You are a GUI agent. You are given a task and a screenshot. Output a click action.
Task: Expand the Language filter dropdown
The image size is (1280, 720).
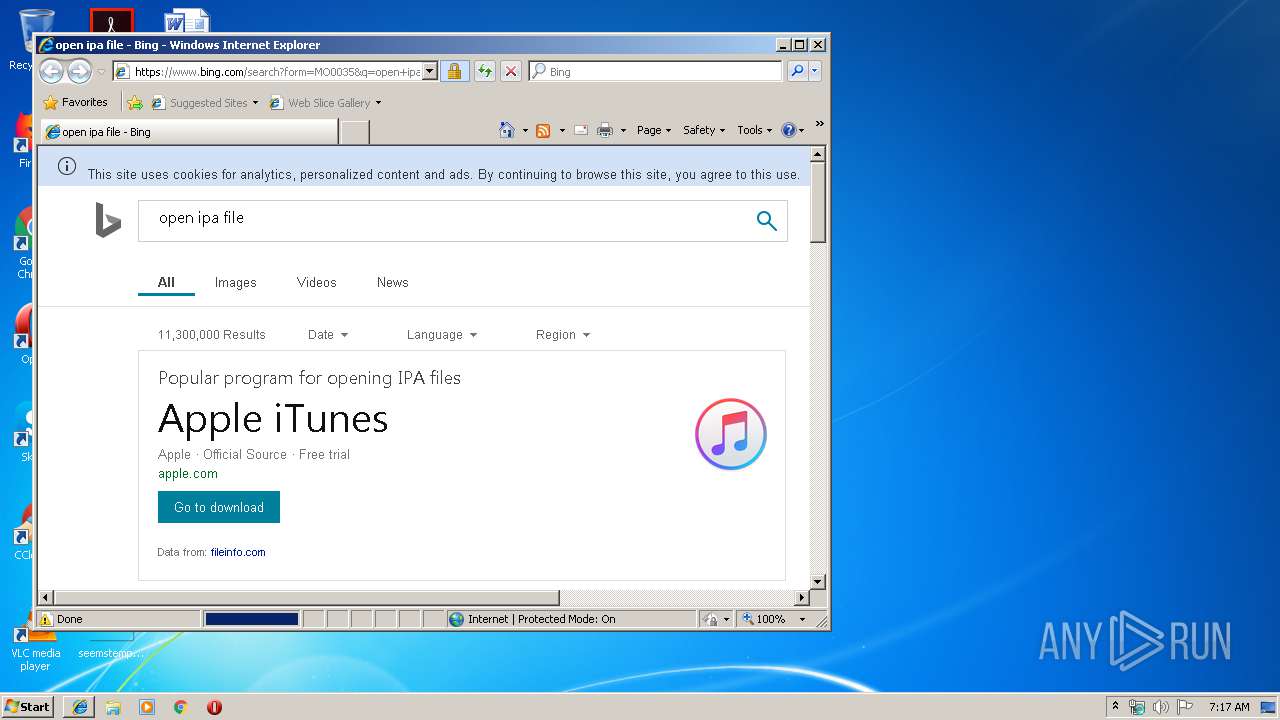point(442,334)
